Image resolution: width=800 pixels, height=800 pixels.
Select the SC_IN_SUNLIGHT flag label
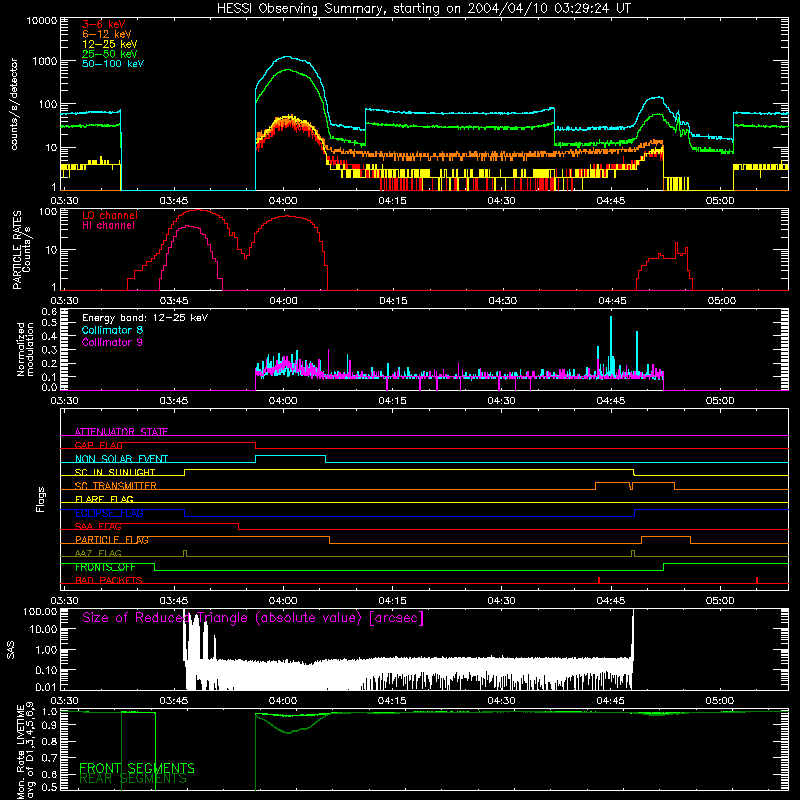coord(115,472)
